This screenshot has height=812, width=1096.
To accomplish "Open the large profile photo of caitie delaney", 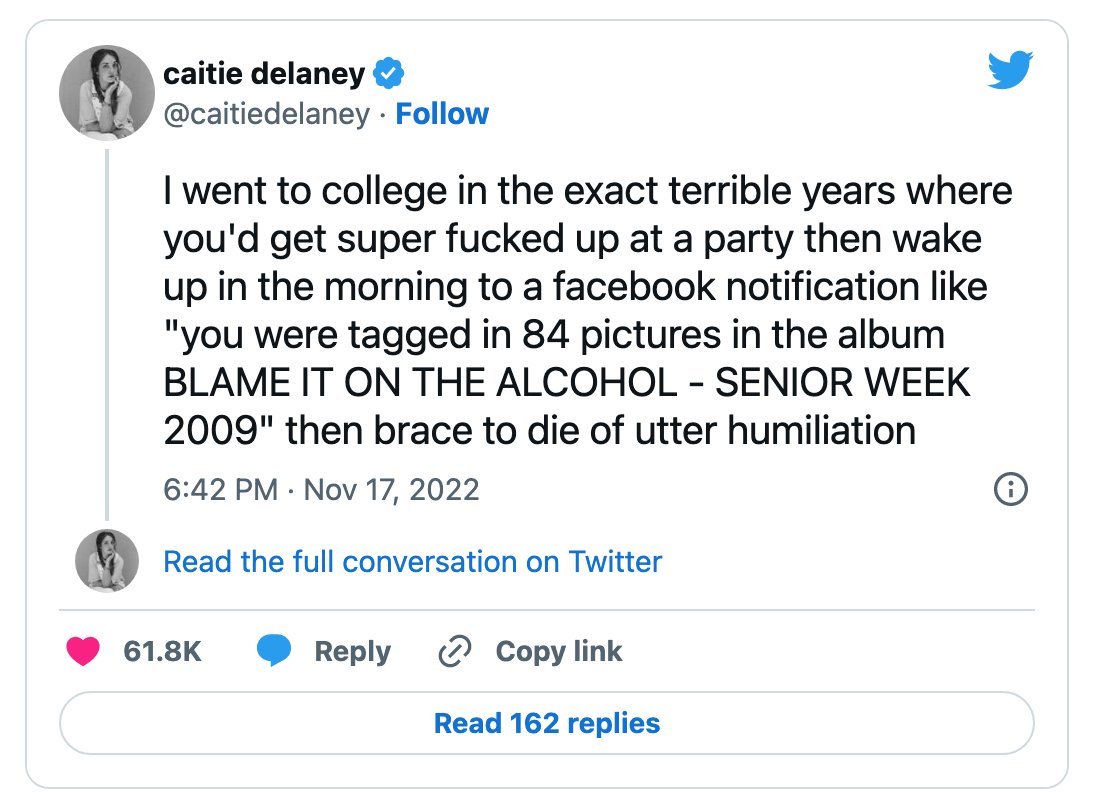I will pyautogui.click(x=107, y=93).
